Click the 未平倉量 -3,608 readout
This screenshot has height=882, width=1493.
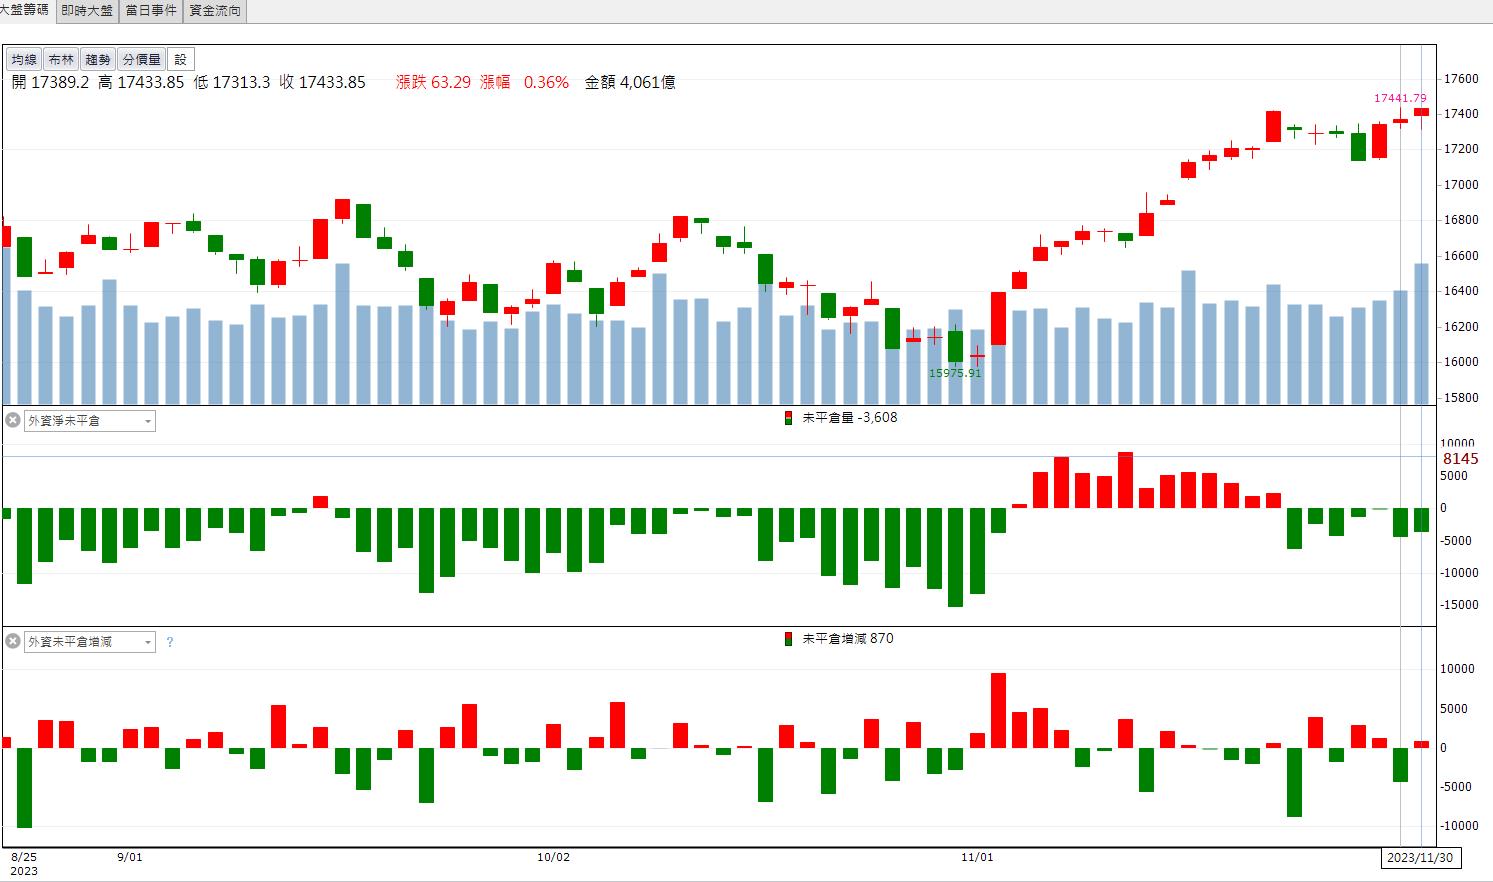(850, 418)
